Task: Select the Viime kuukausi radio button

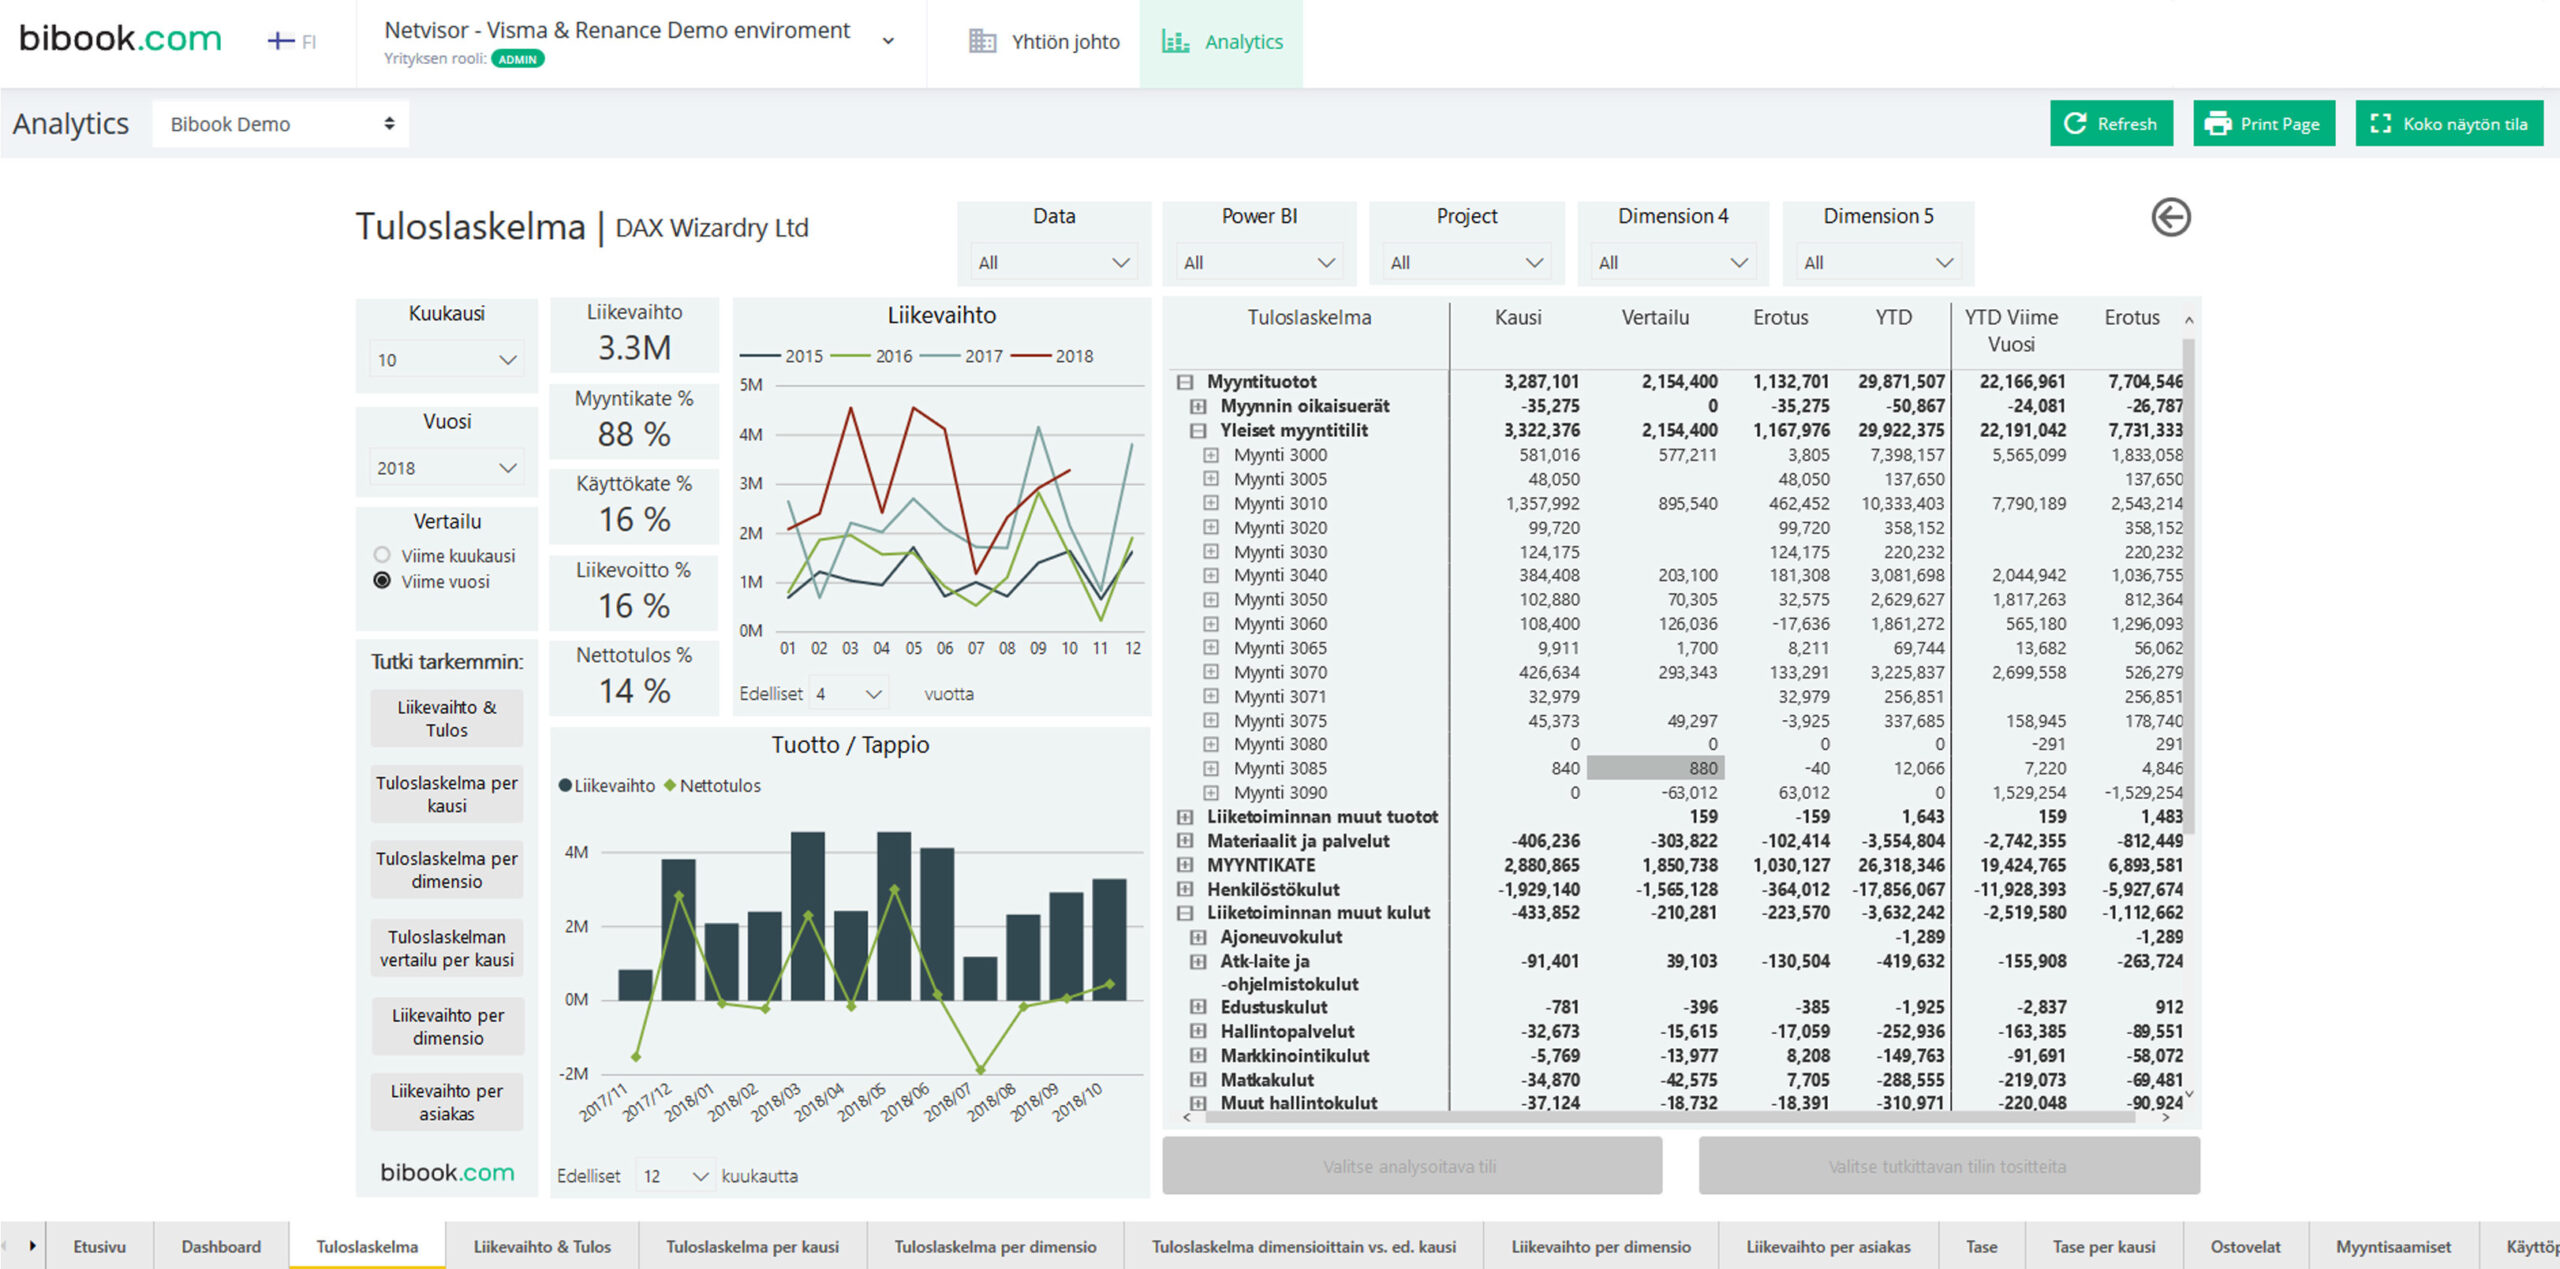Action: (x=382, y=555)
